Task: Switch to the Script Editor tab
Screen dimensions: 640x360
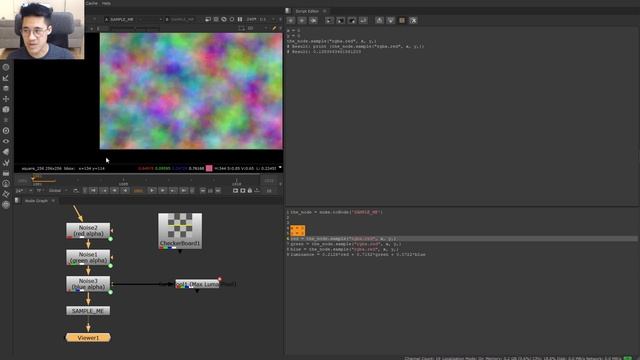Action: click(x=307, y=11)
